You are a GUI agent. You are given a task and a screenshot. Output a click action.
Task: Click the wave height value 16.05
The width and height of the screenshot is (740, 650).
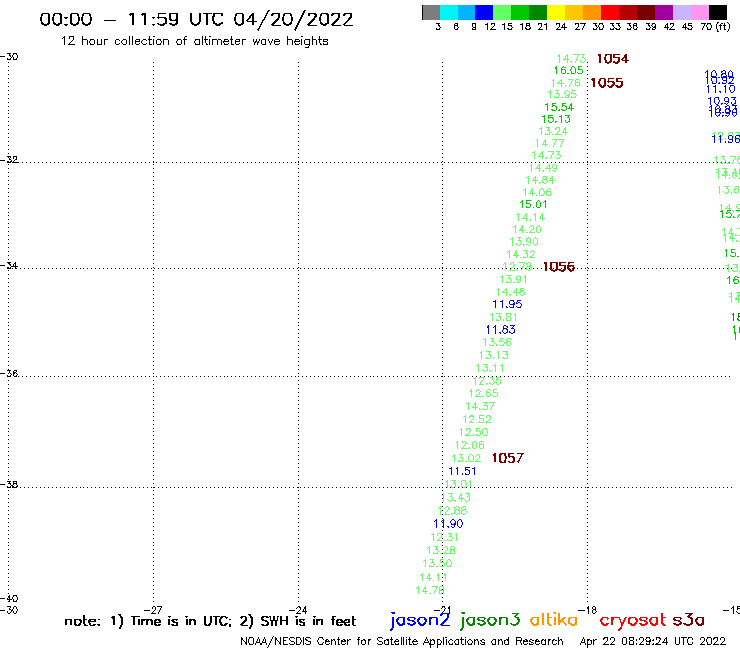569,71
